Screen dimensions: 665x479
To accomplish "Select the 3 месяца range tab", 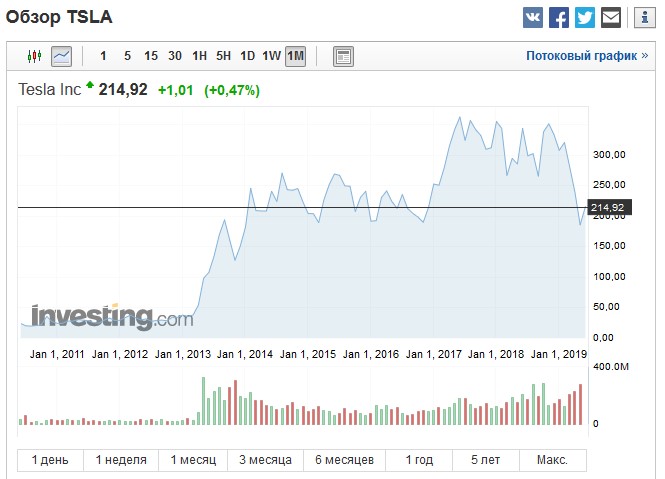I will click(265, 460).
